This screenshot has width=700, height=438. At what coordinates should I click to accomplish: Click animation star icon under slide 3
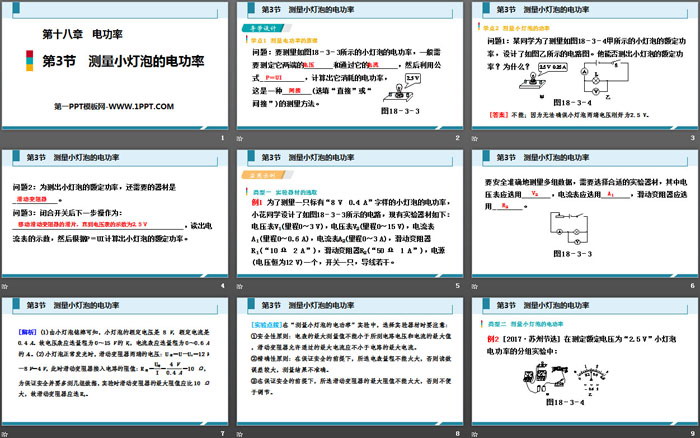(475, 138)
